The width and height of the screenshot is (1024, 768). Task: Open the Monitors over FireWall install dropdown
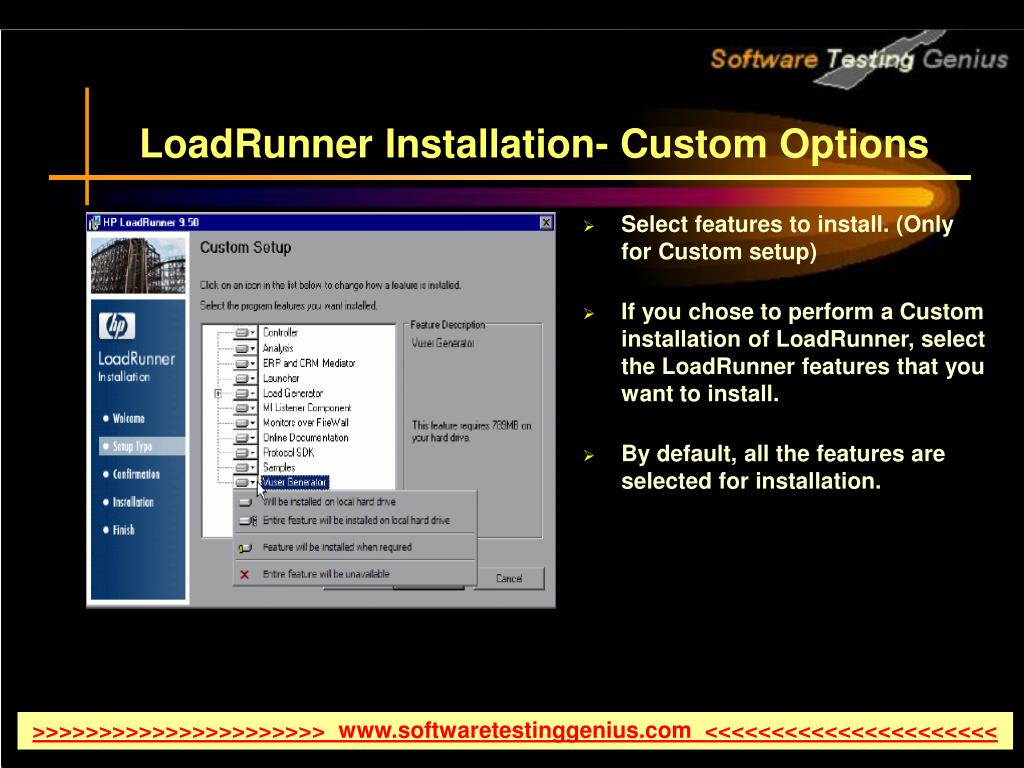tap(246, 423)
